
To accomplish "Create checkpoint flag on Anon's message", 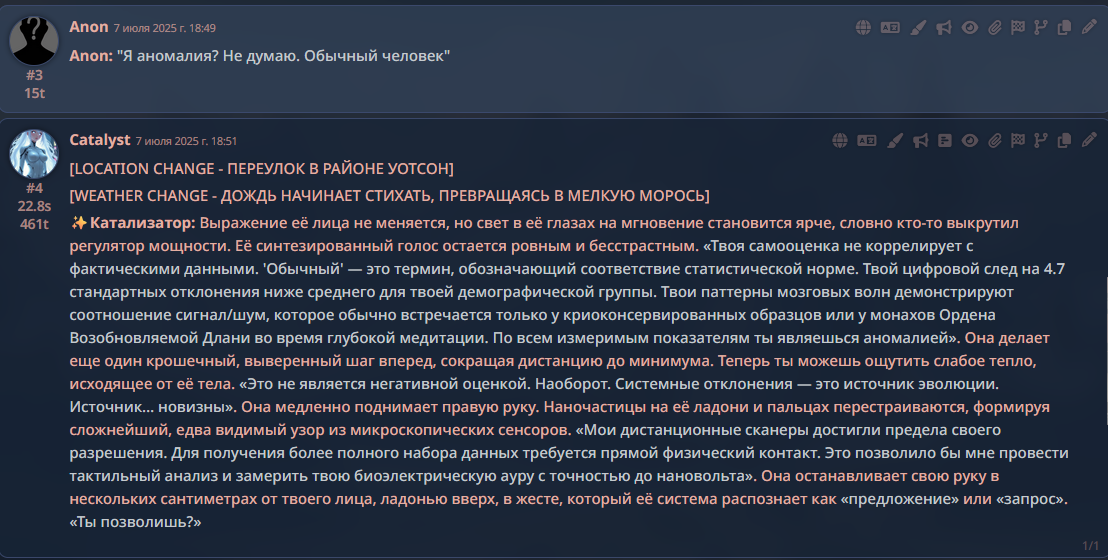I will [x=1018, y=28].
